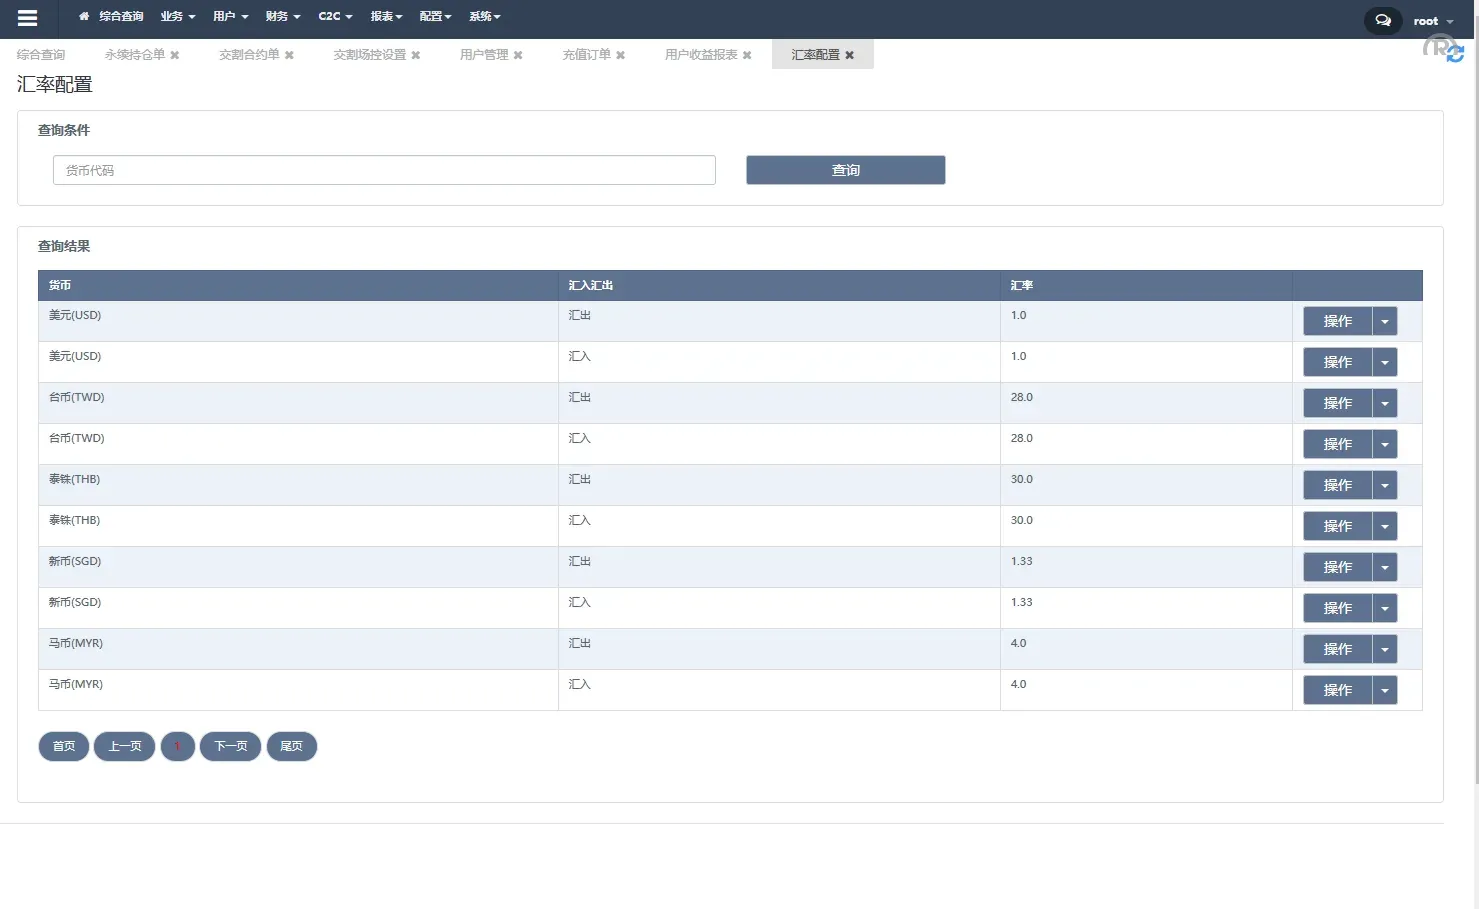1479x909 pixels.
Task: Switch to the 永续持仓单 tab
Action: click(133, 55)
